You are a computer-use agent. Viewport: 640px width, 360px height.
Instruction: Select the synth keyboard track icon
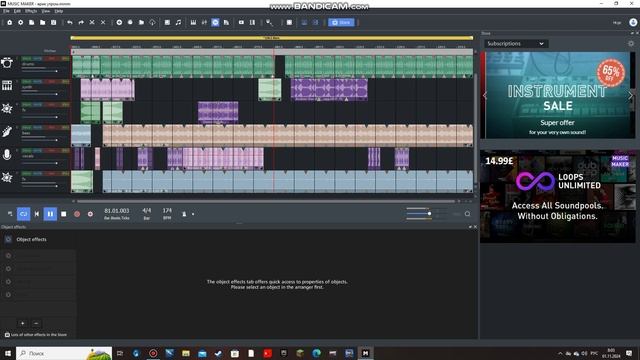[x=7, y=85]
